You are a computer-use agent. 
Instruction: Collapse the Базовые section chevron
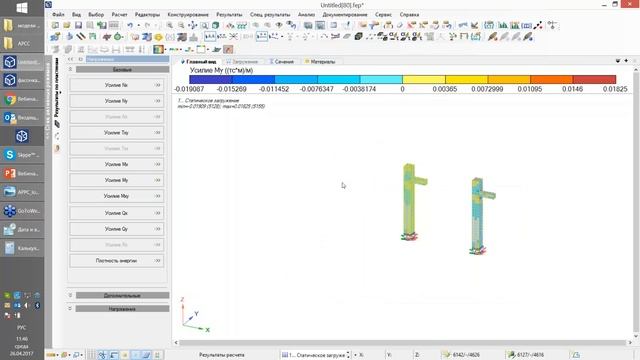point(70,69)
